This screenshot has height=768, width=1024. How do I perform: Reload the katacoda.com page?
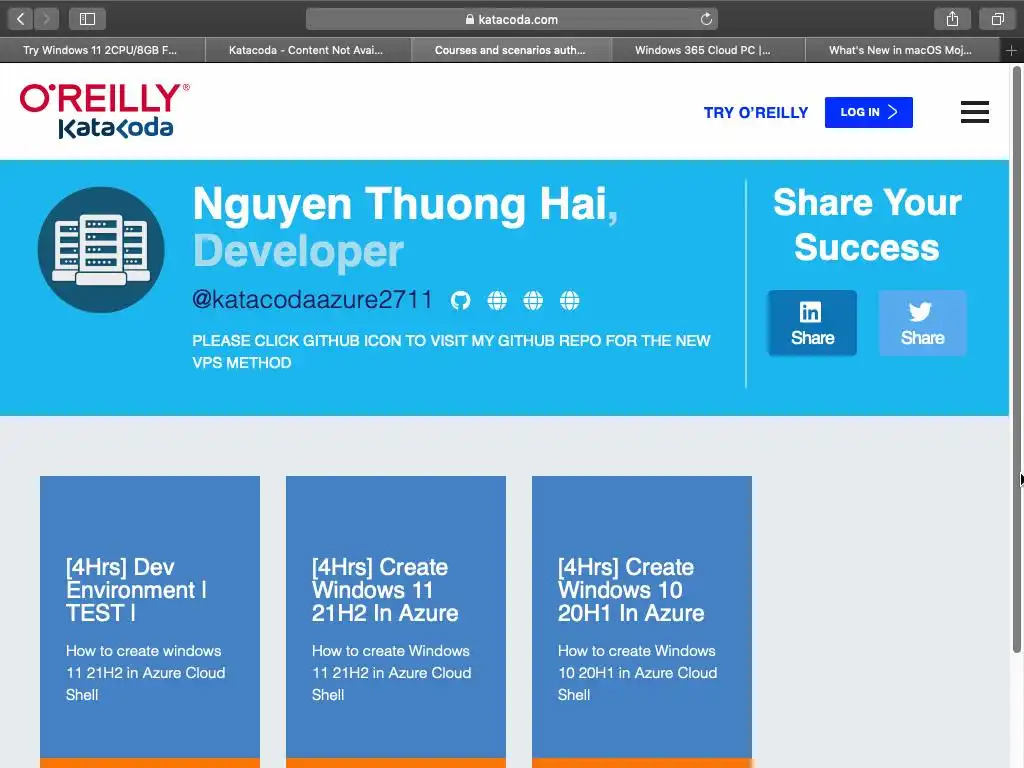coord(706,19)
